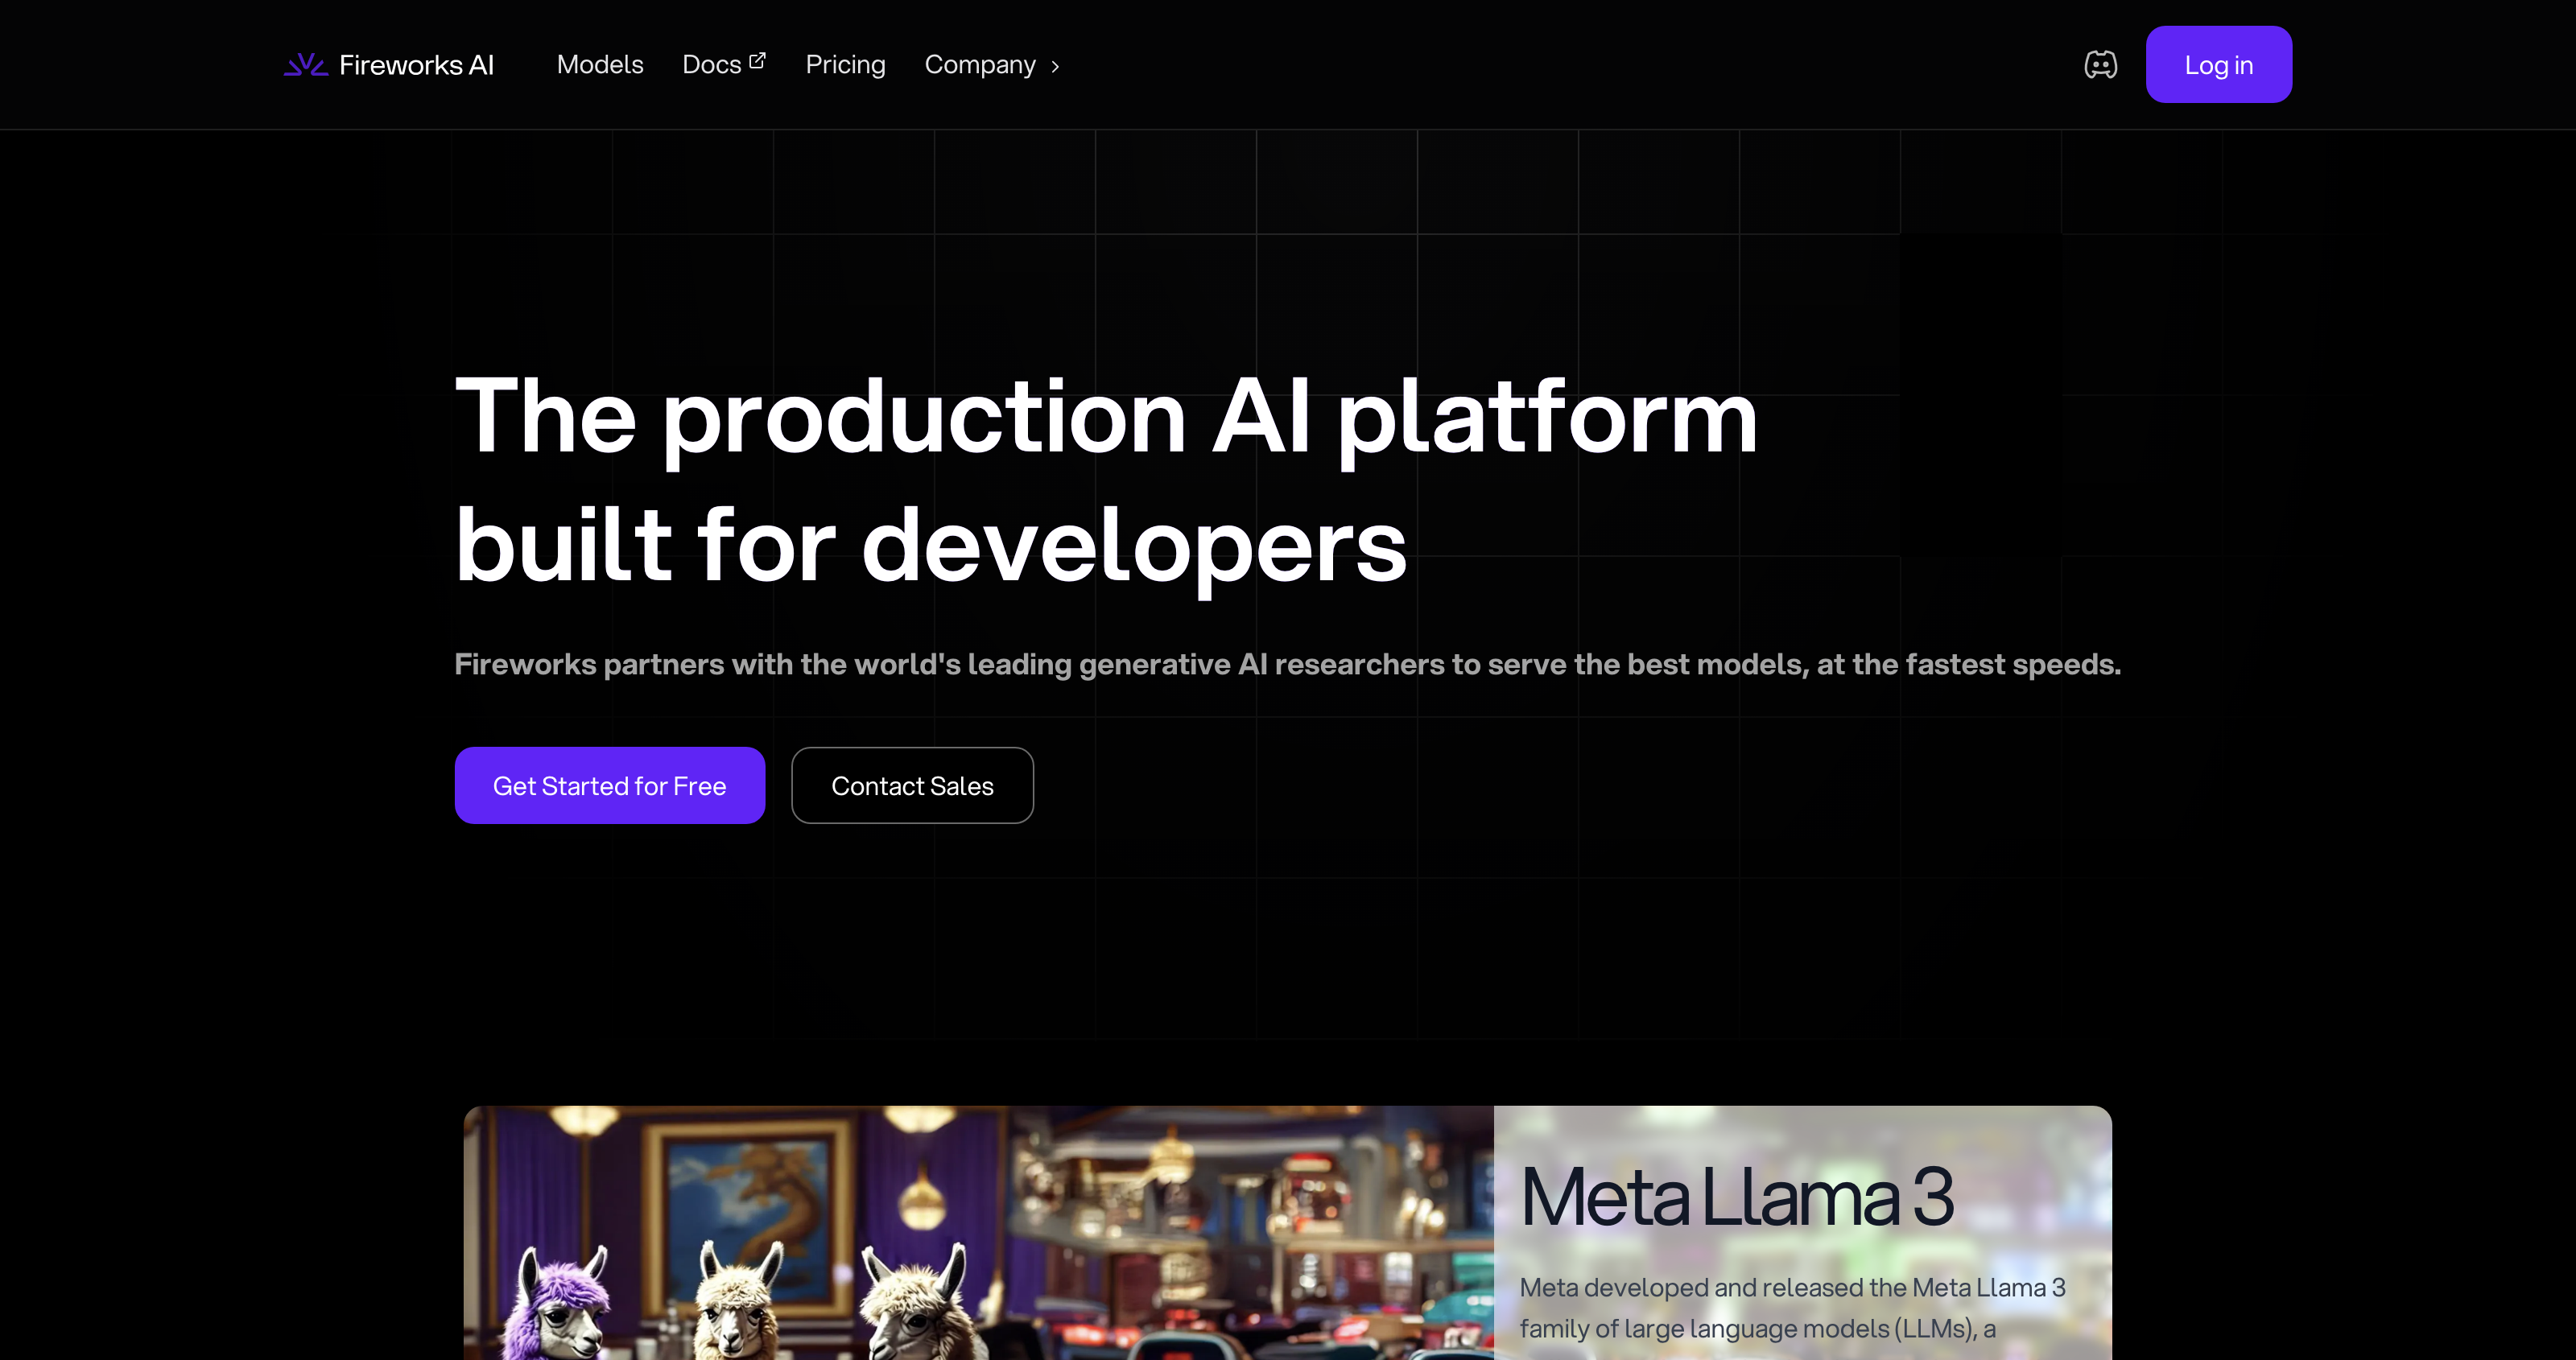2576x1360 pixels.
Task: Click Get Started for Free
Action: tap(610, 785)
